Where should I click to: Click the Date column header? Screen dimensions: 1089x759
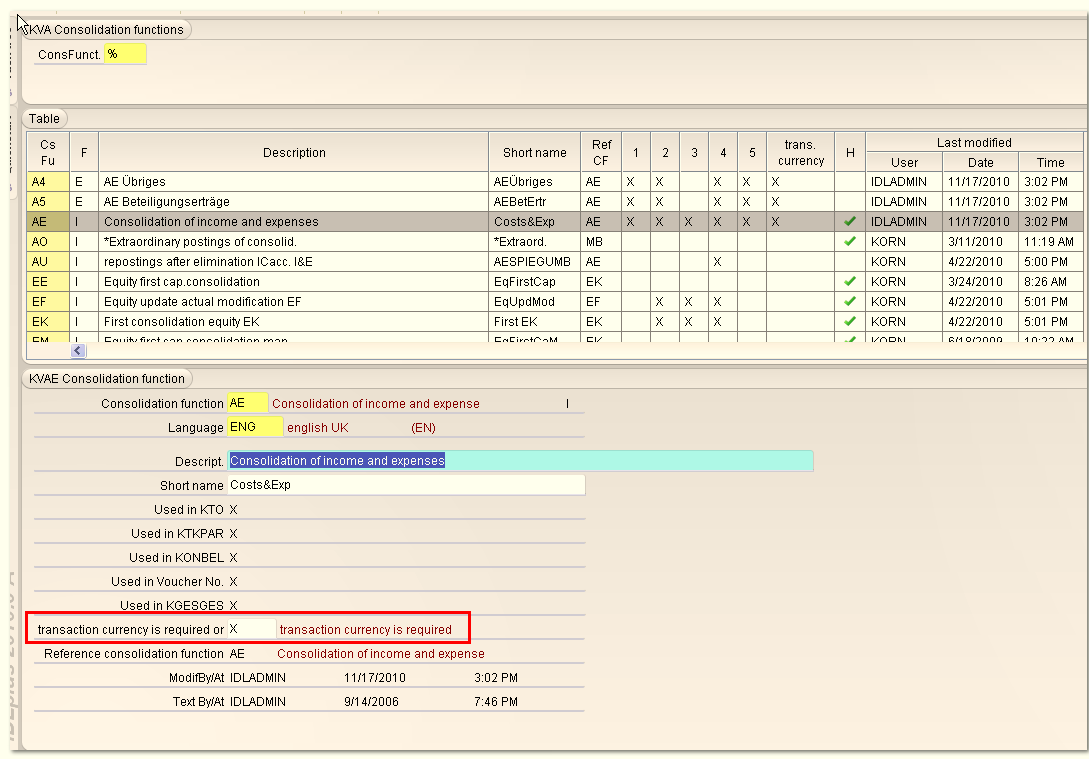[981, 162]
